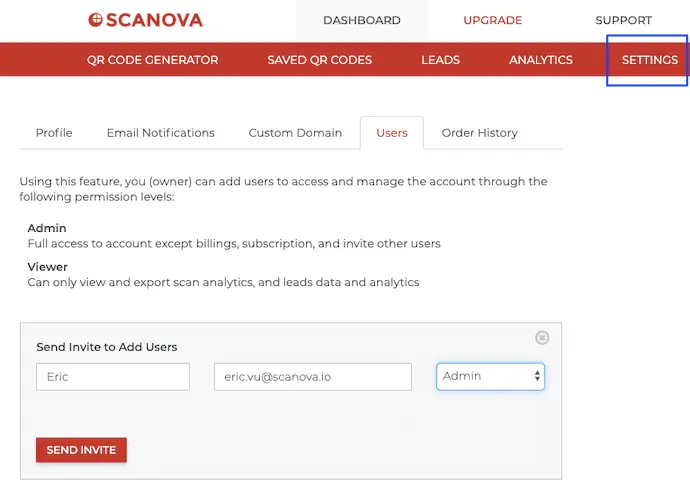Switch to Email Notifications tab
Viewport: 690px width, 504px height.
point(161,133)
